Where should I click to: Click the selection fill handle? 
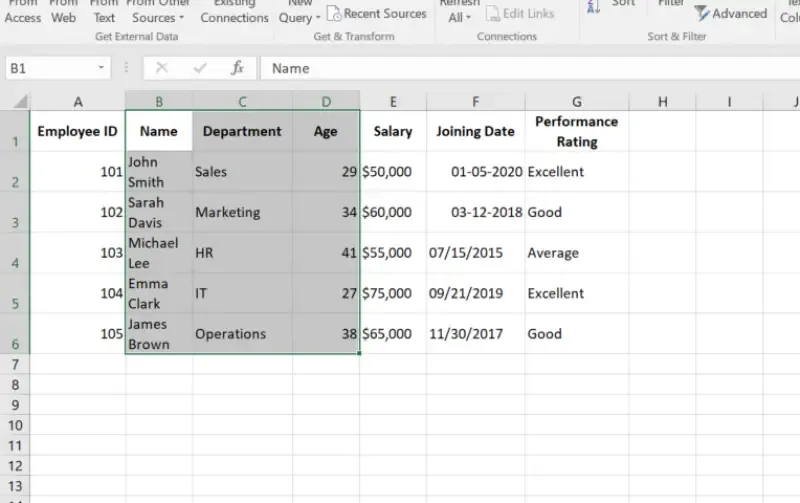click(359, 353)
